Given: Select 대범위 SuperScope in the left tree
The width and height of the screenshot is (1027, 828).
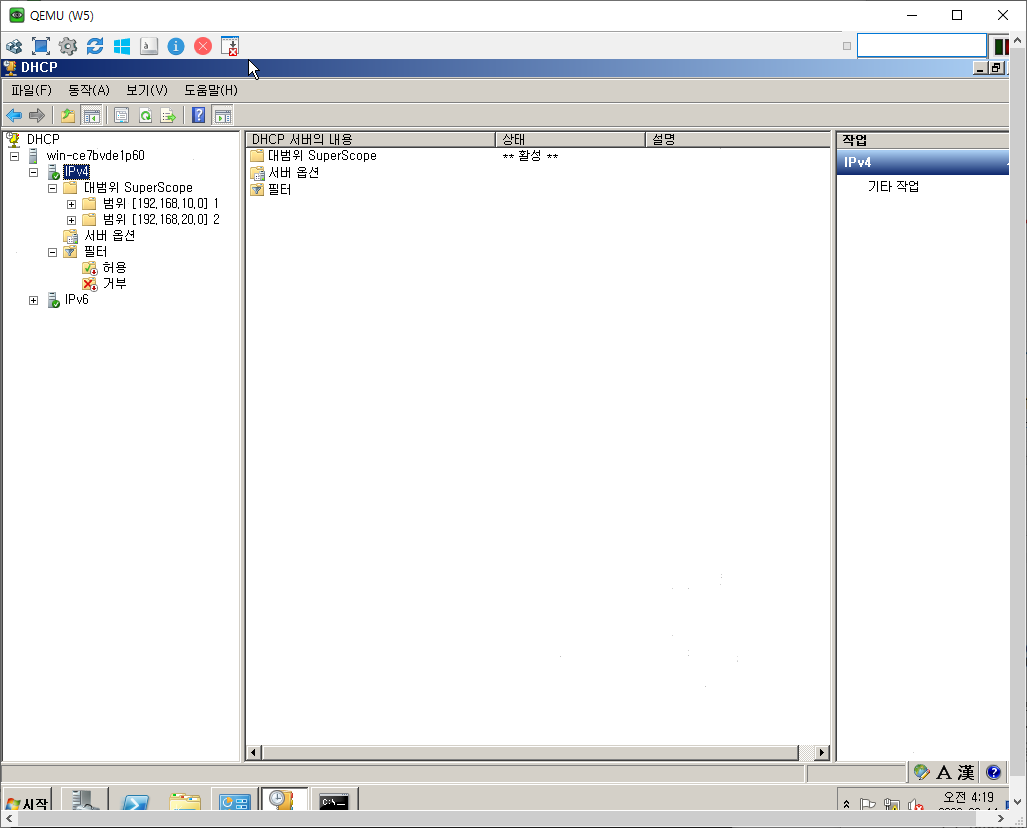Looking at the screenshot, I should click(138, 187).
